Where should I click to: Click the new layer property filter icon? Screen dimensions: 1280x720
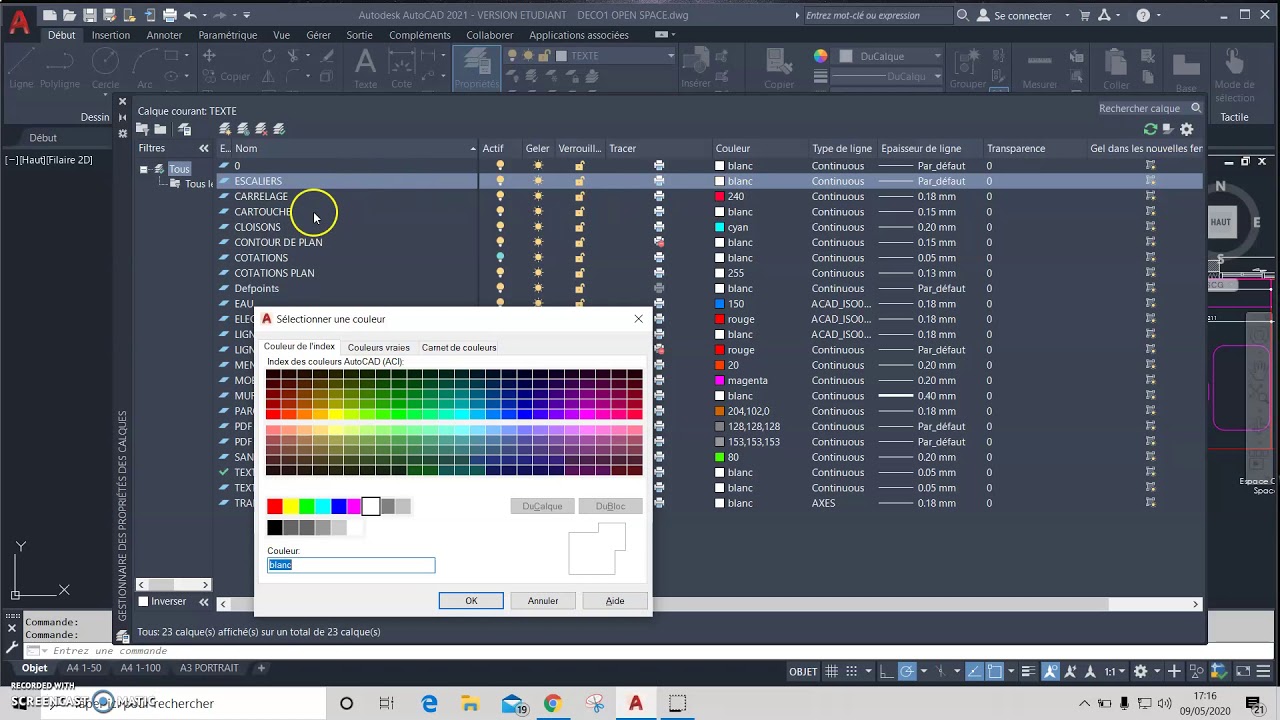click(x=143, y=129)
